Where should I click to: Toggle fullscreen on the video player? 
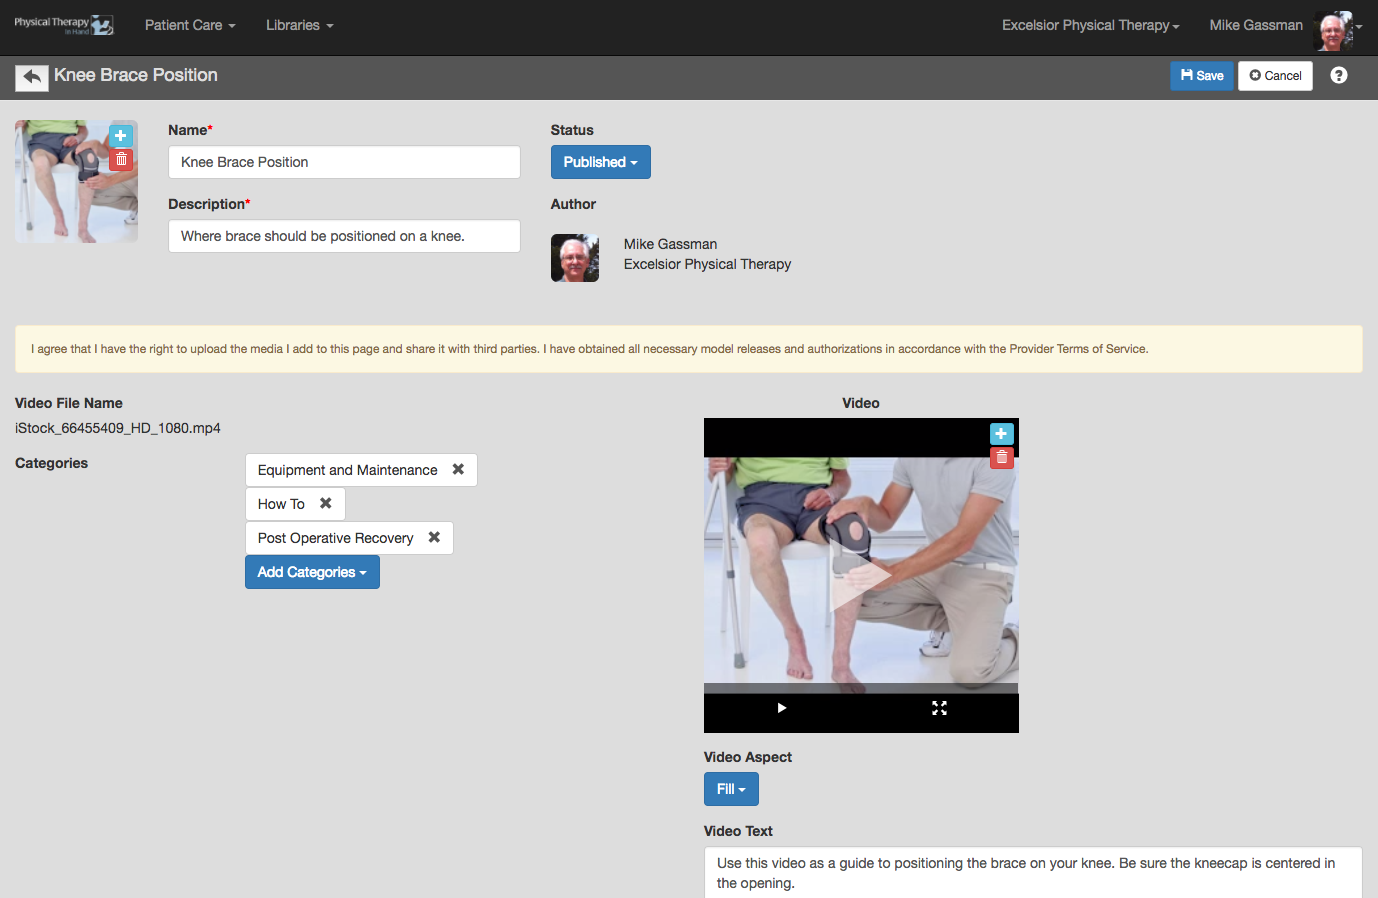point(939,708)
